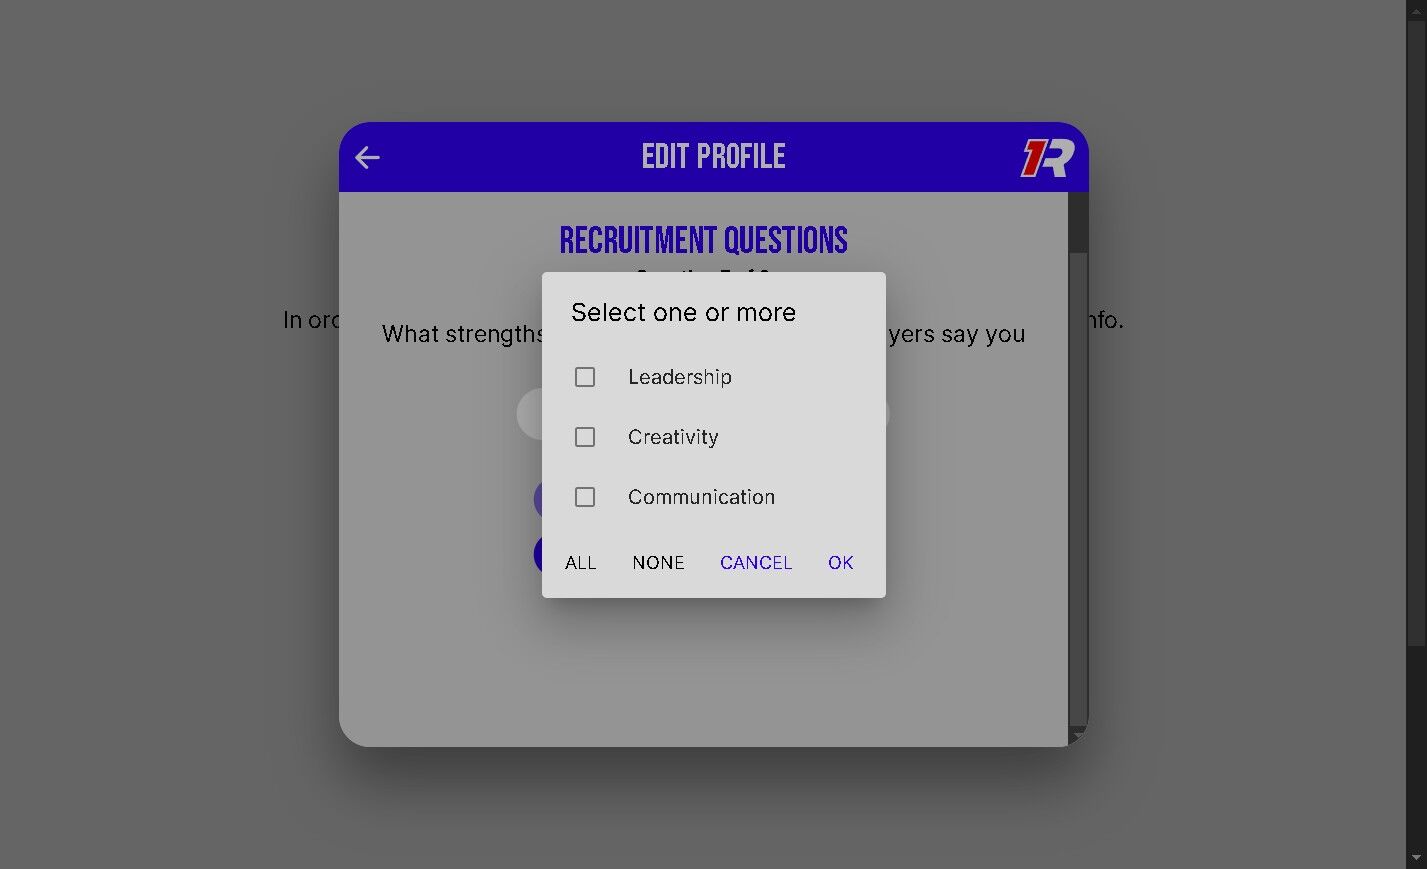Viewport: 1427px width, 869px height.
Task: Click the 1R logo in header
Action: tap(1047, 158)
